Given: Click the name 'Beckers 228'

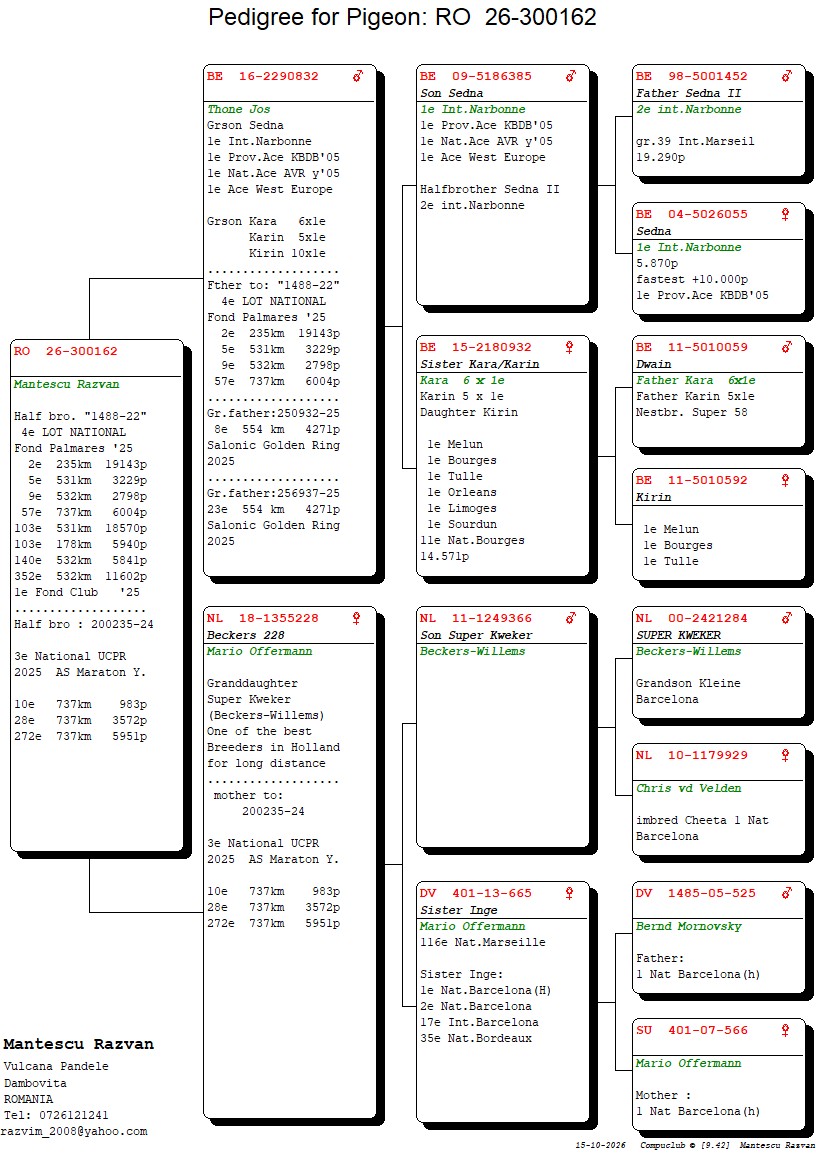Looking at the screenshot, I should tap(246, 635).
